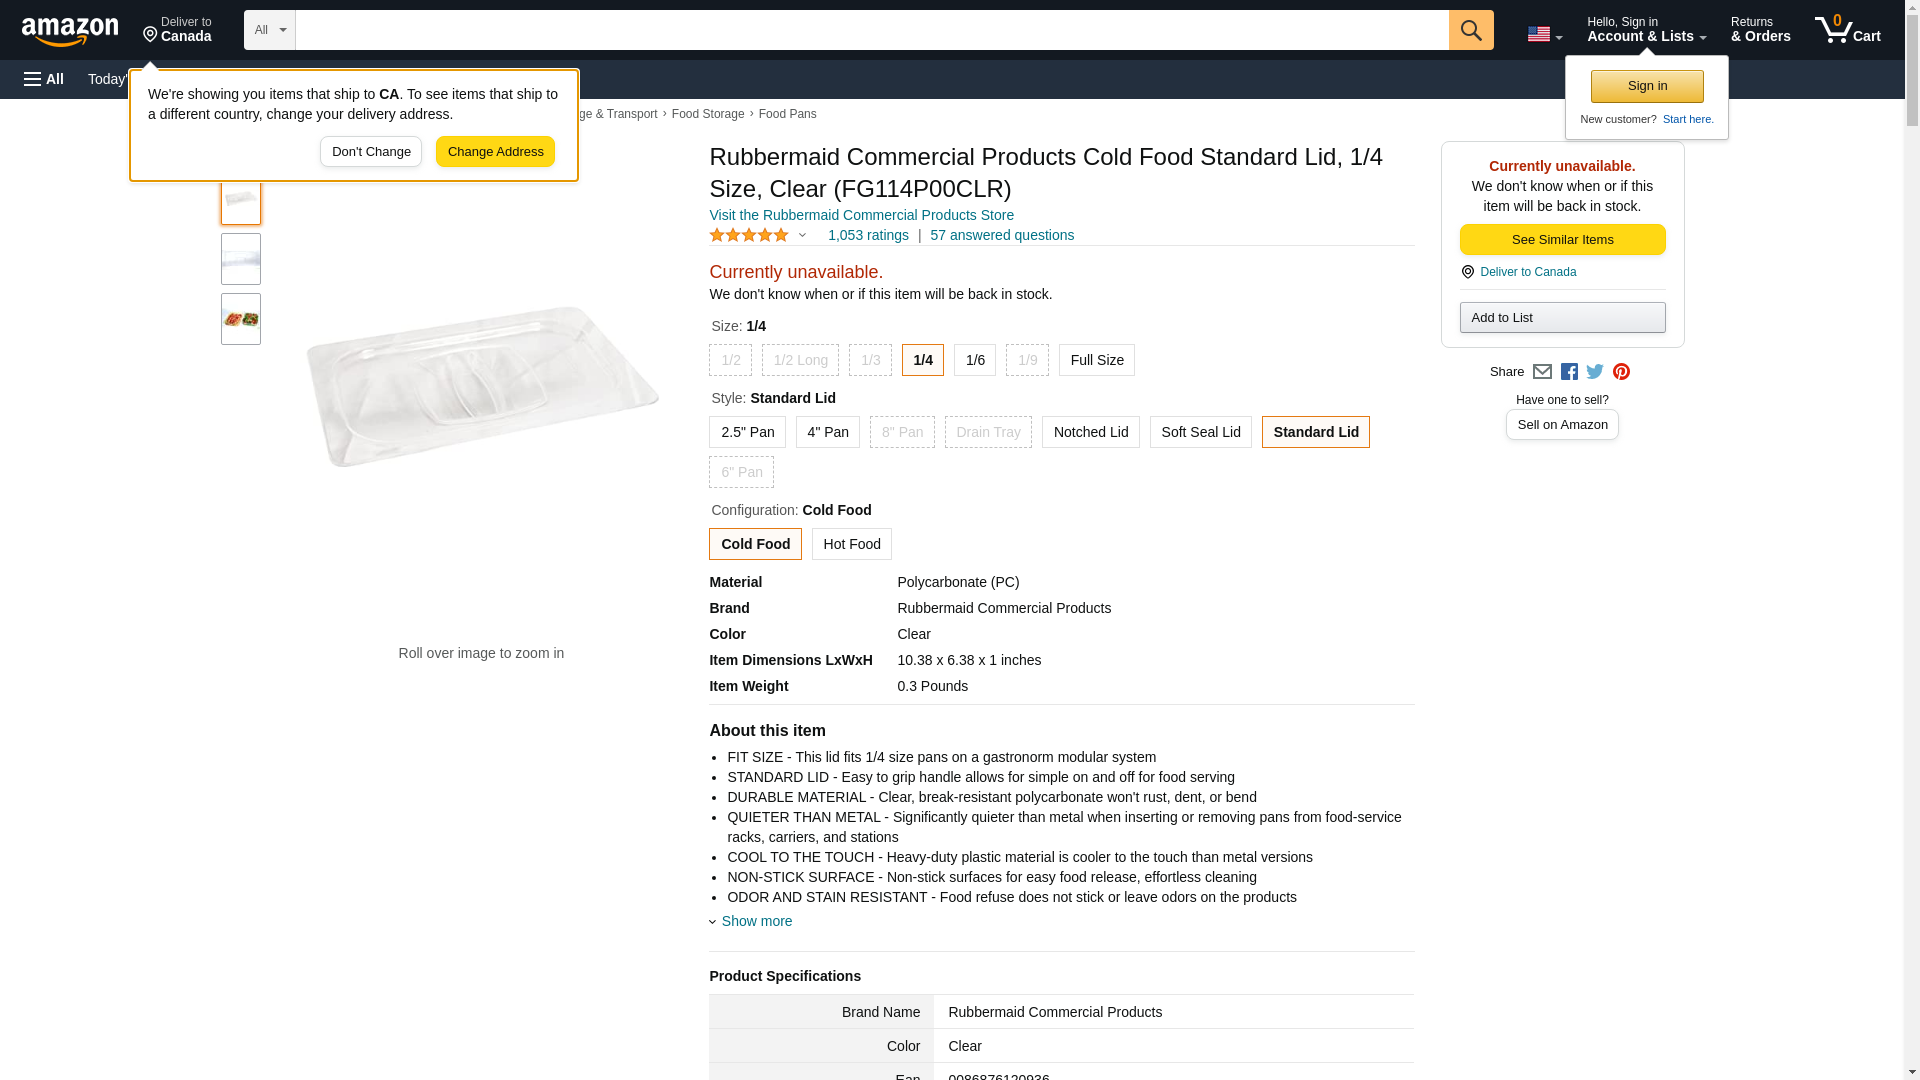Share via the email envelope icon
The image size is (1920, 1080).
point(1542,372)
